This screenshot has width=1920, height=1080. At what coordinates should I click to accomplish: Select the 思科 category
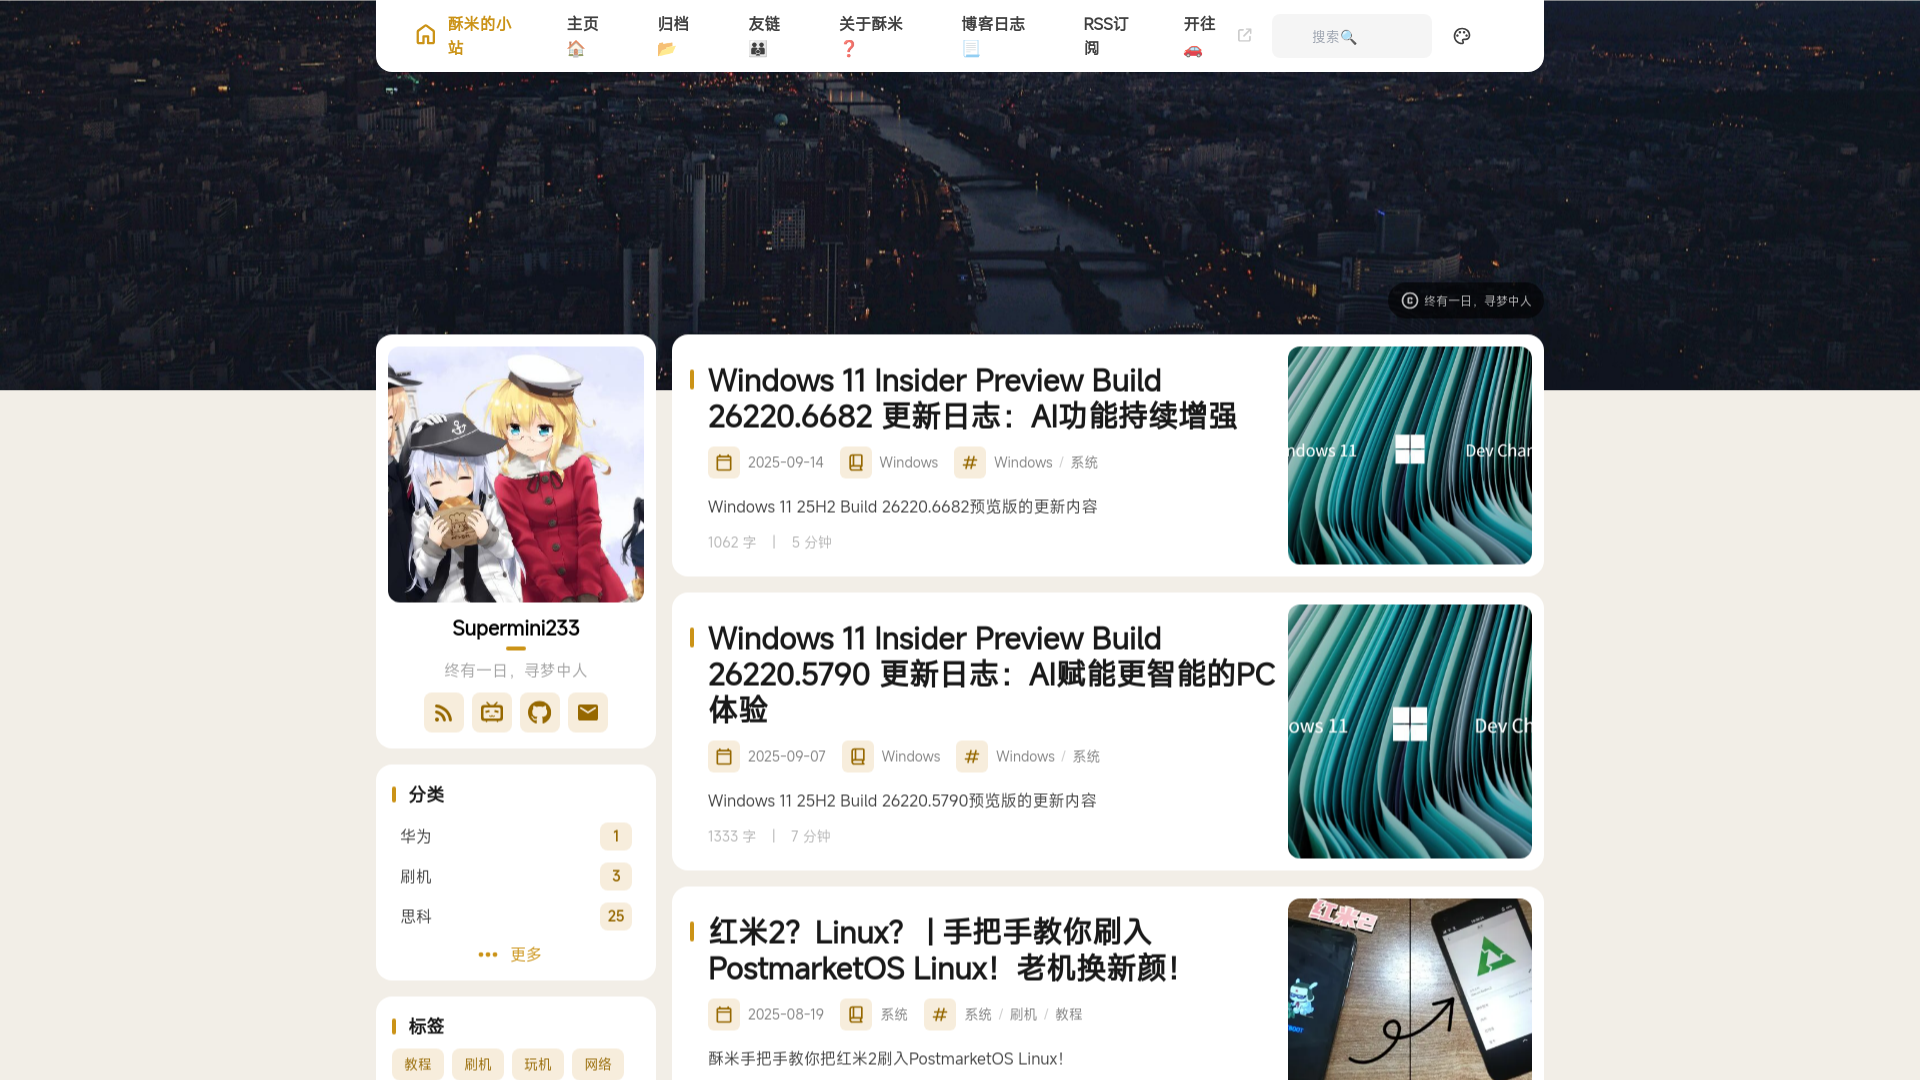[x=516, y=917]
